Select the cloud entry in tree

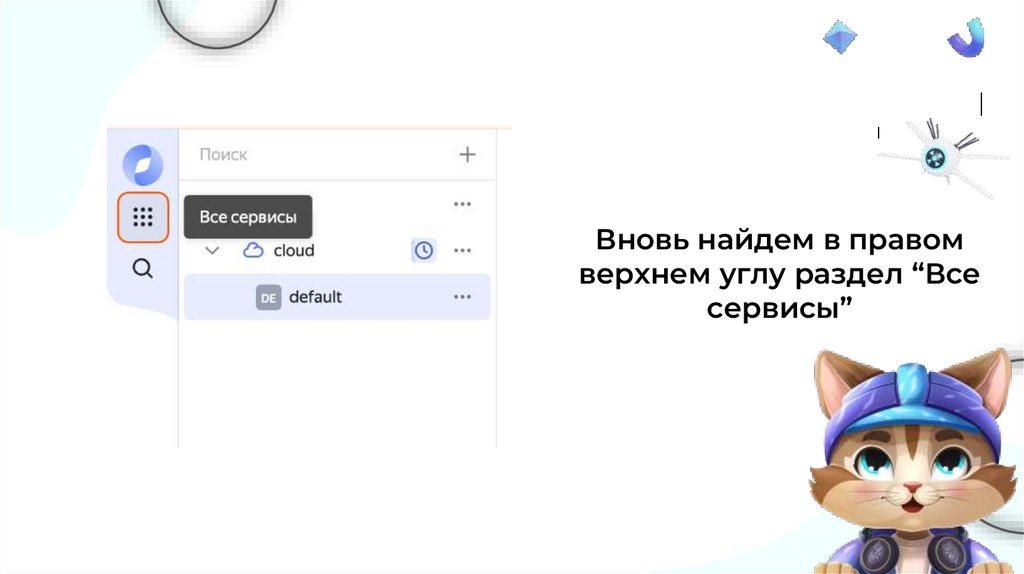point(294,251)
